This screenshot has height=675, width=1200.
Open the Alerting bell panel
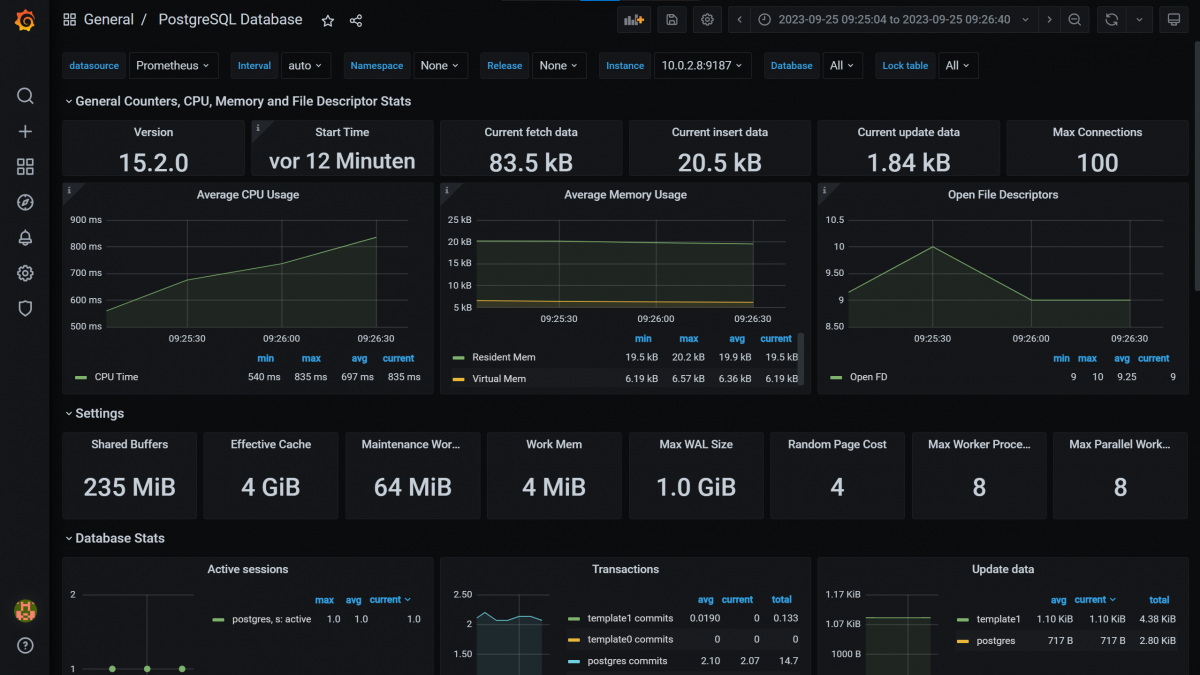[x=25, y=237]
